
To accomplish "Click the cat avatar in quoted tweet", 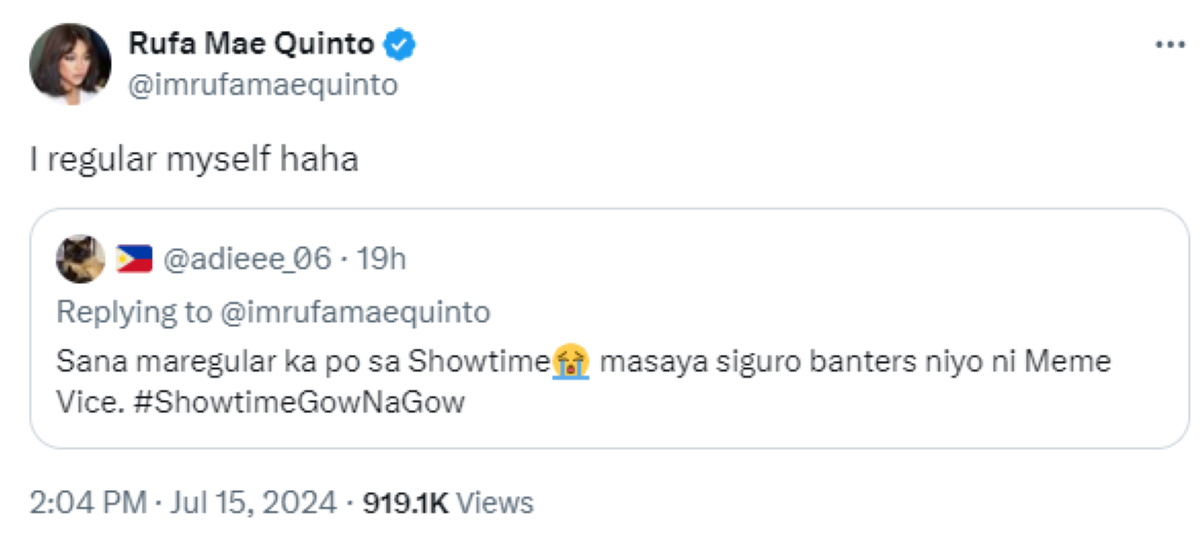I will click(81, 260).
